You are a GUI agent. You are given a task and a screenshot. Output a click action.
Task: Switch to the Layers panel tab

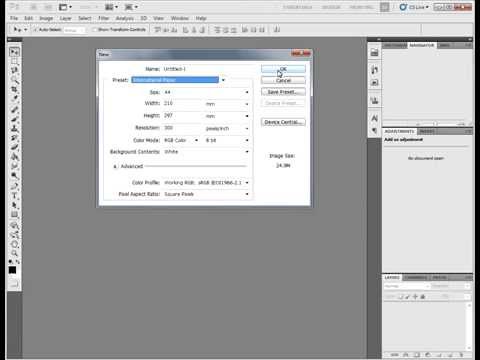point(392,277)
